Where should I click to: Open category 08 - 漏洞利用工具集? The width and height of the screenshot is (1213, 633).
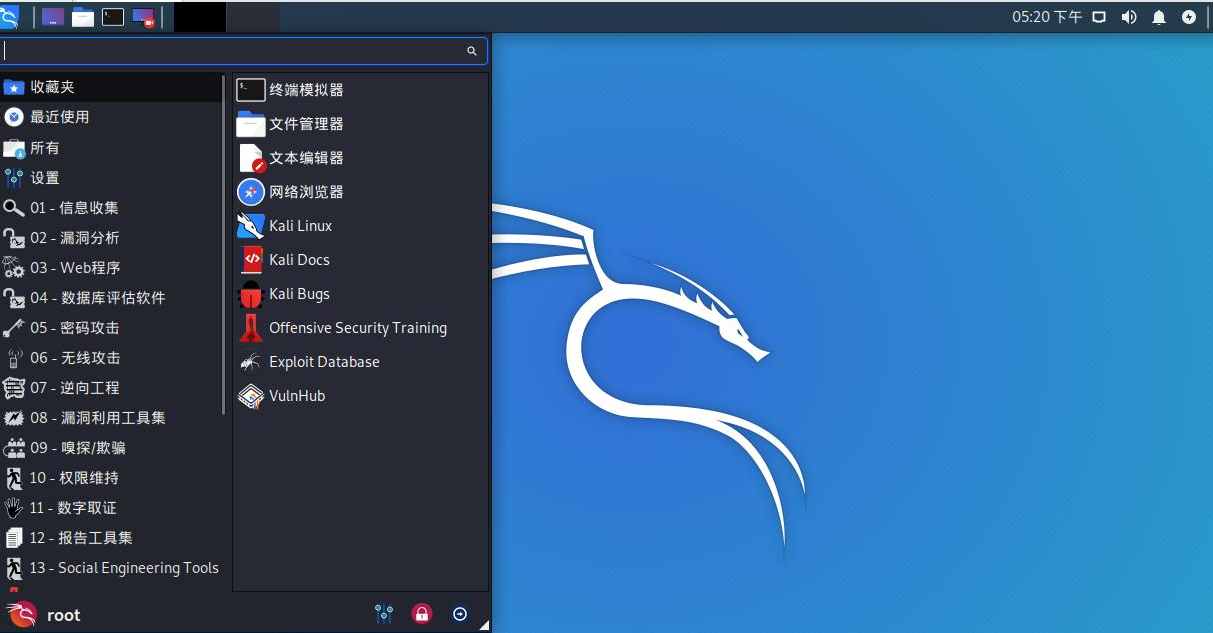point(113,417)
